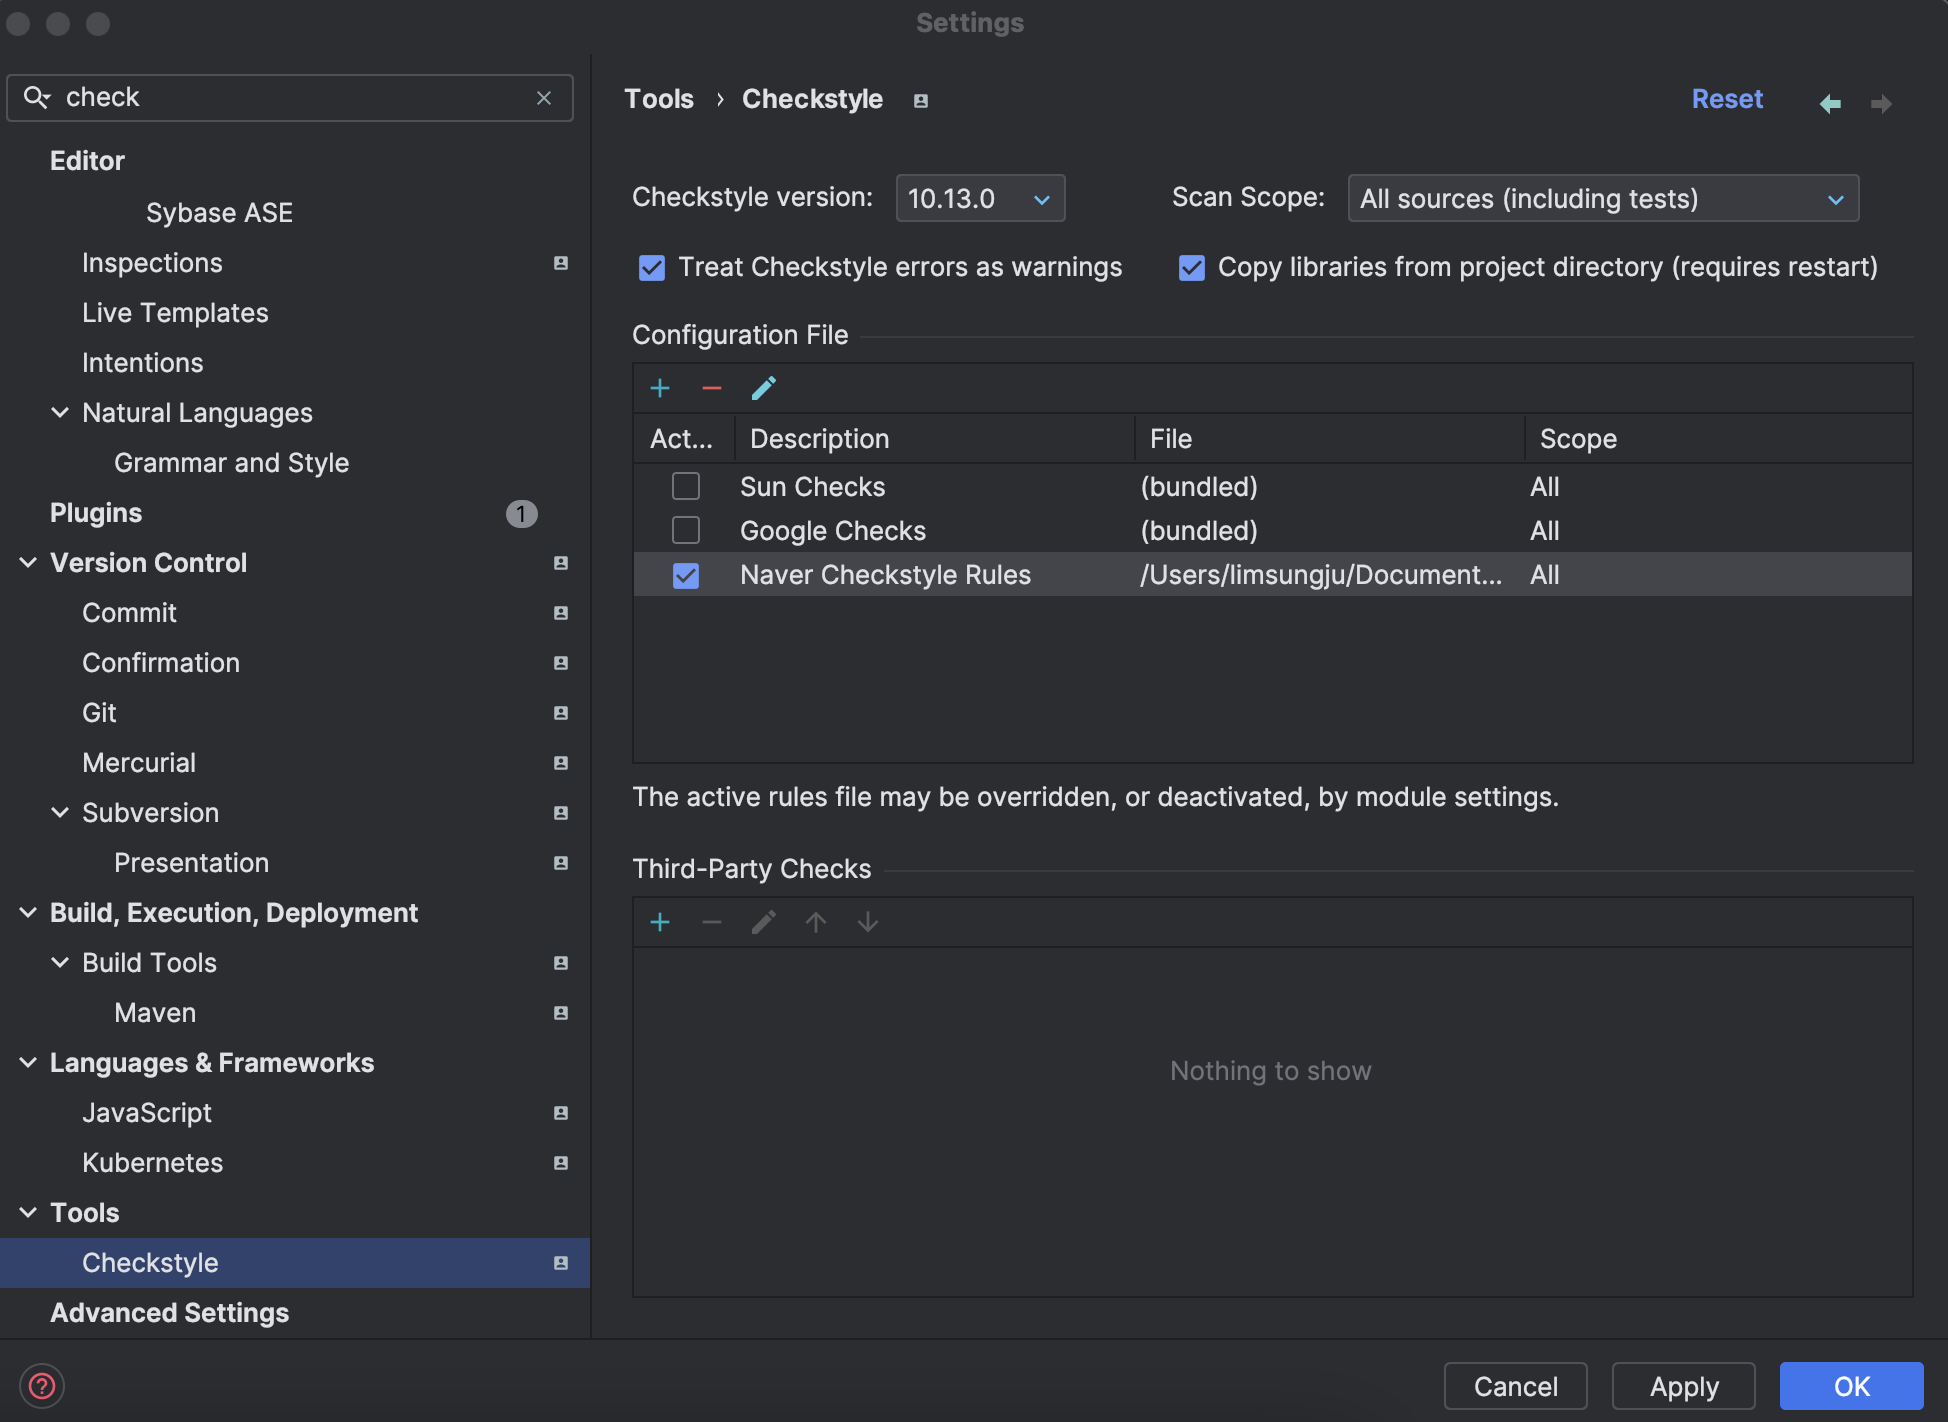Click project icon beside Commit
The height and width of the screenshot is (1422, 1948).
click(561, 613)
